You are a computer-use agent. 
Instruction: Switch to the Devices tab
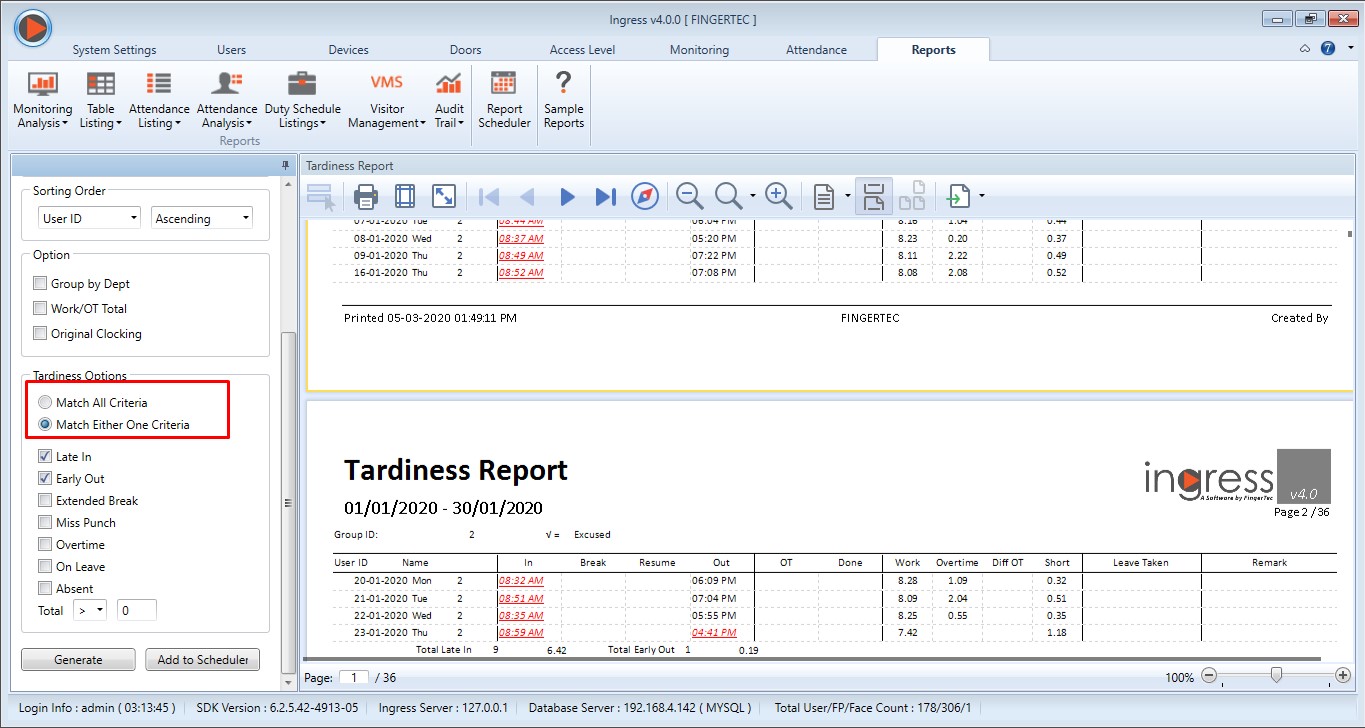(349, 50)
